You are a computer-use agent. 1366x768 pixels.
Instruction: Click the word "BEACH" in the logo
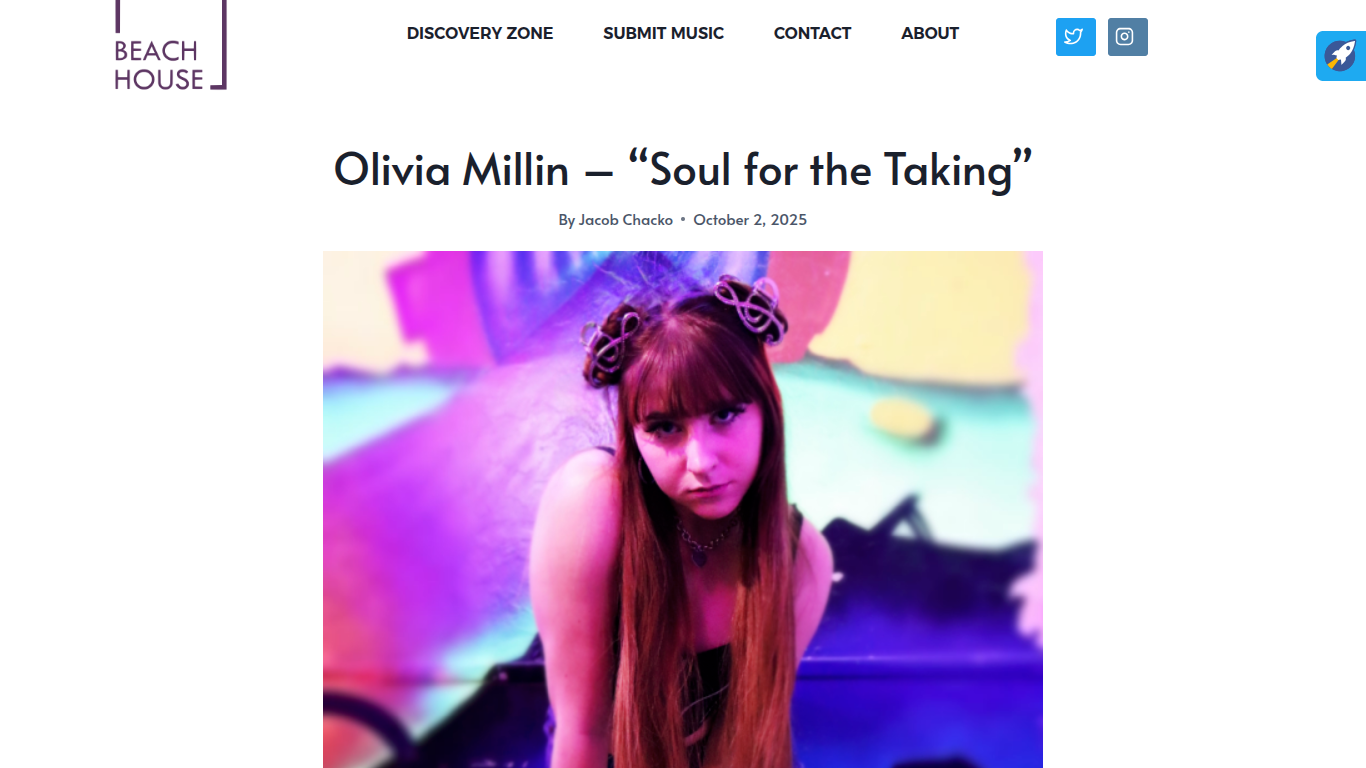pyautogui.click(x=156, y=51)
